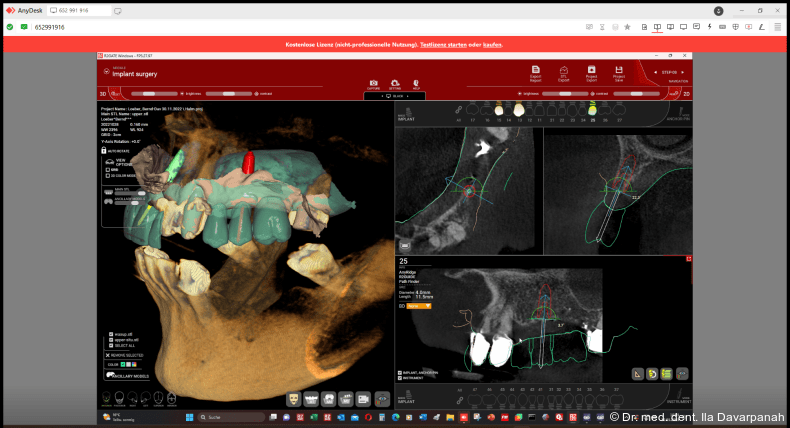The image size is (790, 428).
Task: Enable the Grid checkbox in View Options
Action: (108, 170)
